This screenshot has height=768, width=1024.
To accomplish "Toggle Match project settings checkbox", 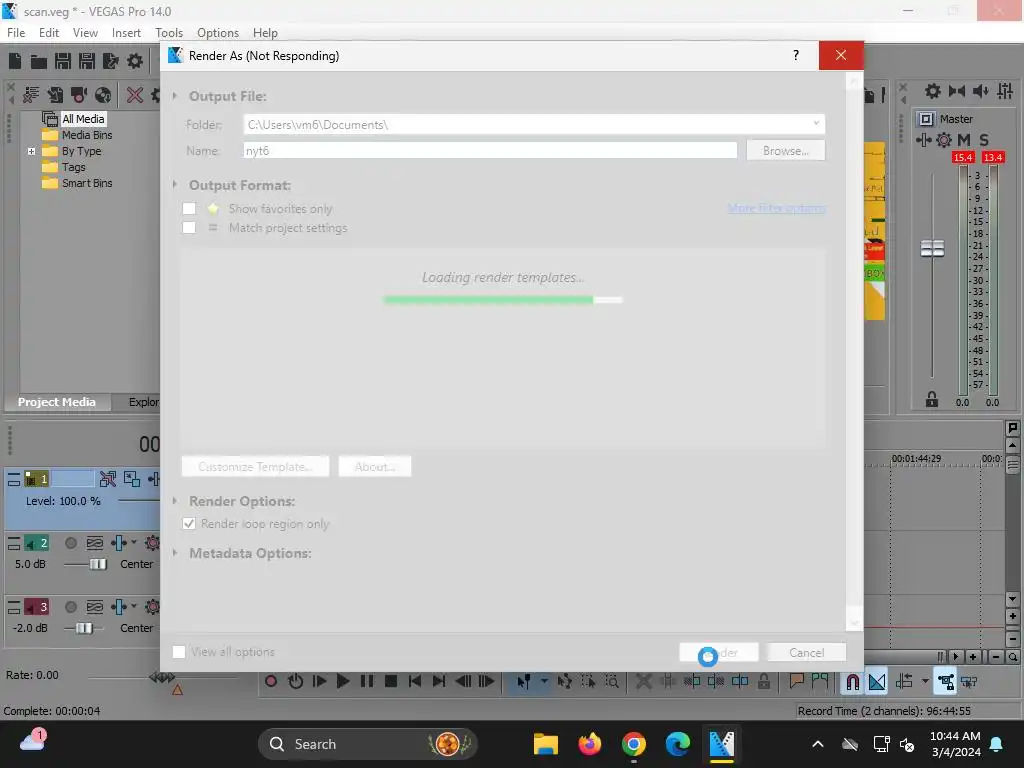I will [189, 227].
